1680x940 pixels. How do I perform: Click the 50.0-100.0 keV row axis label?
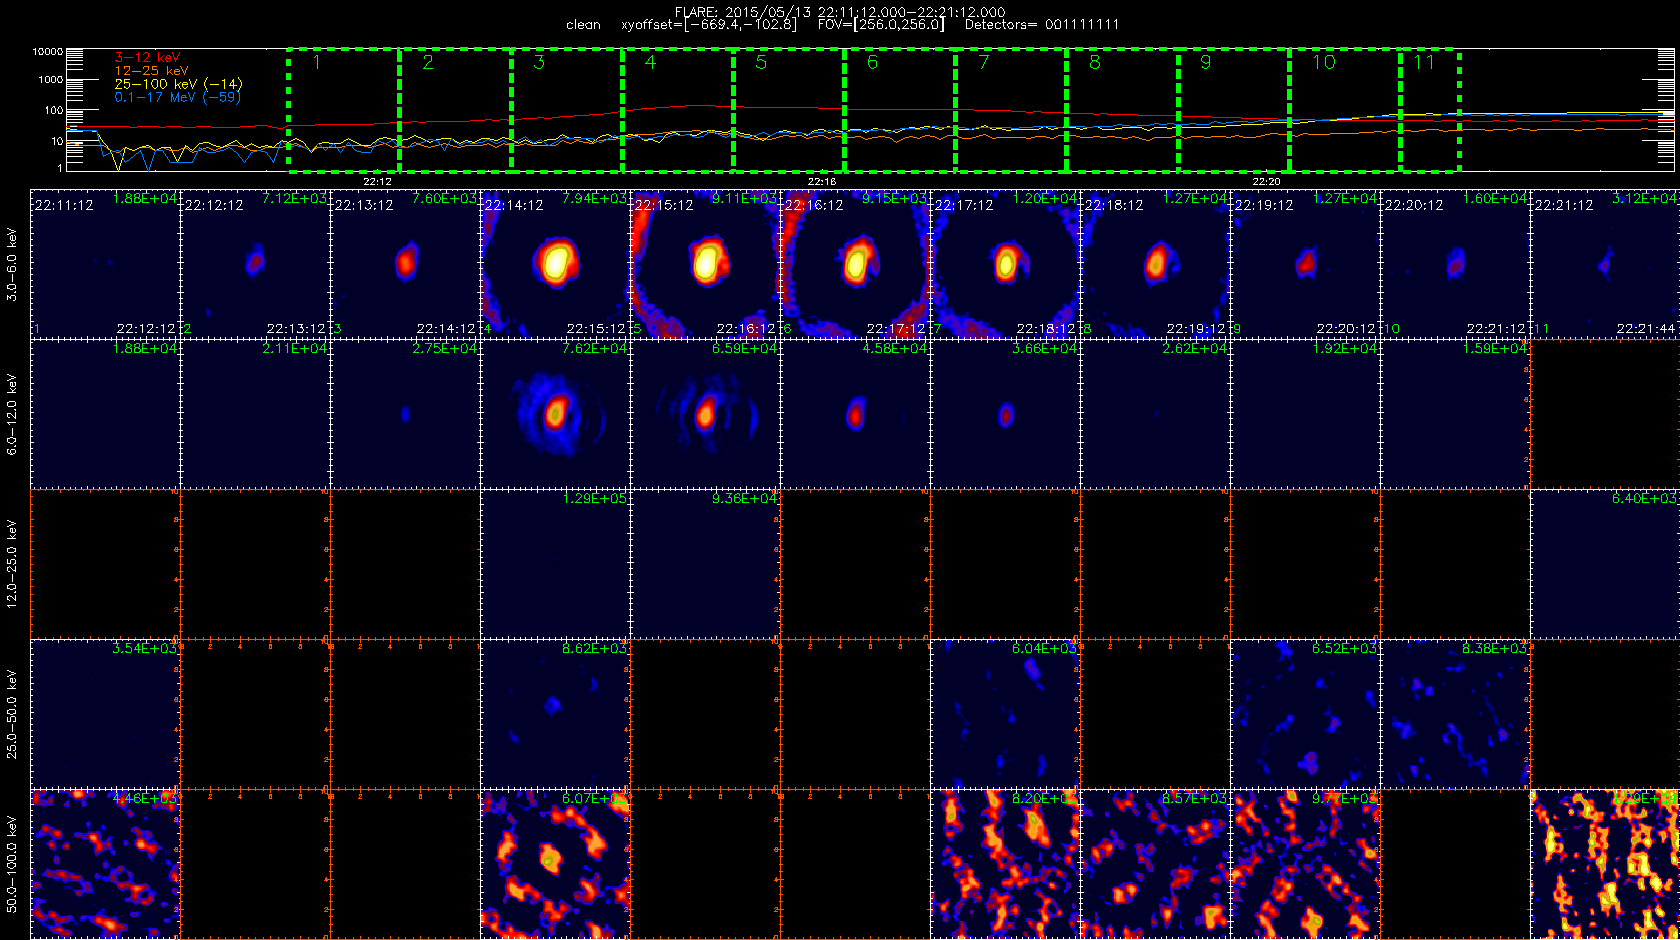[x=12, y=864]
